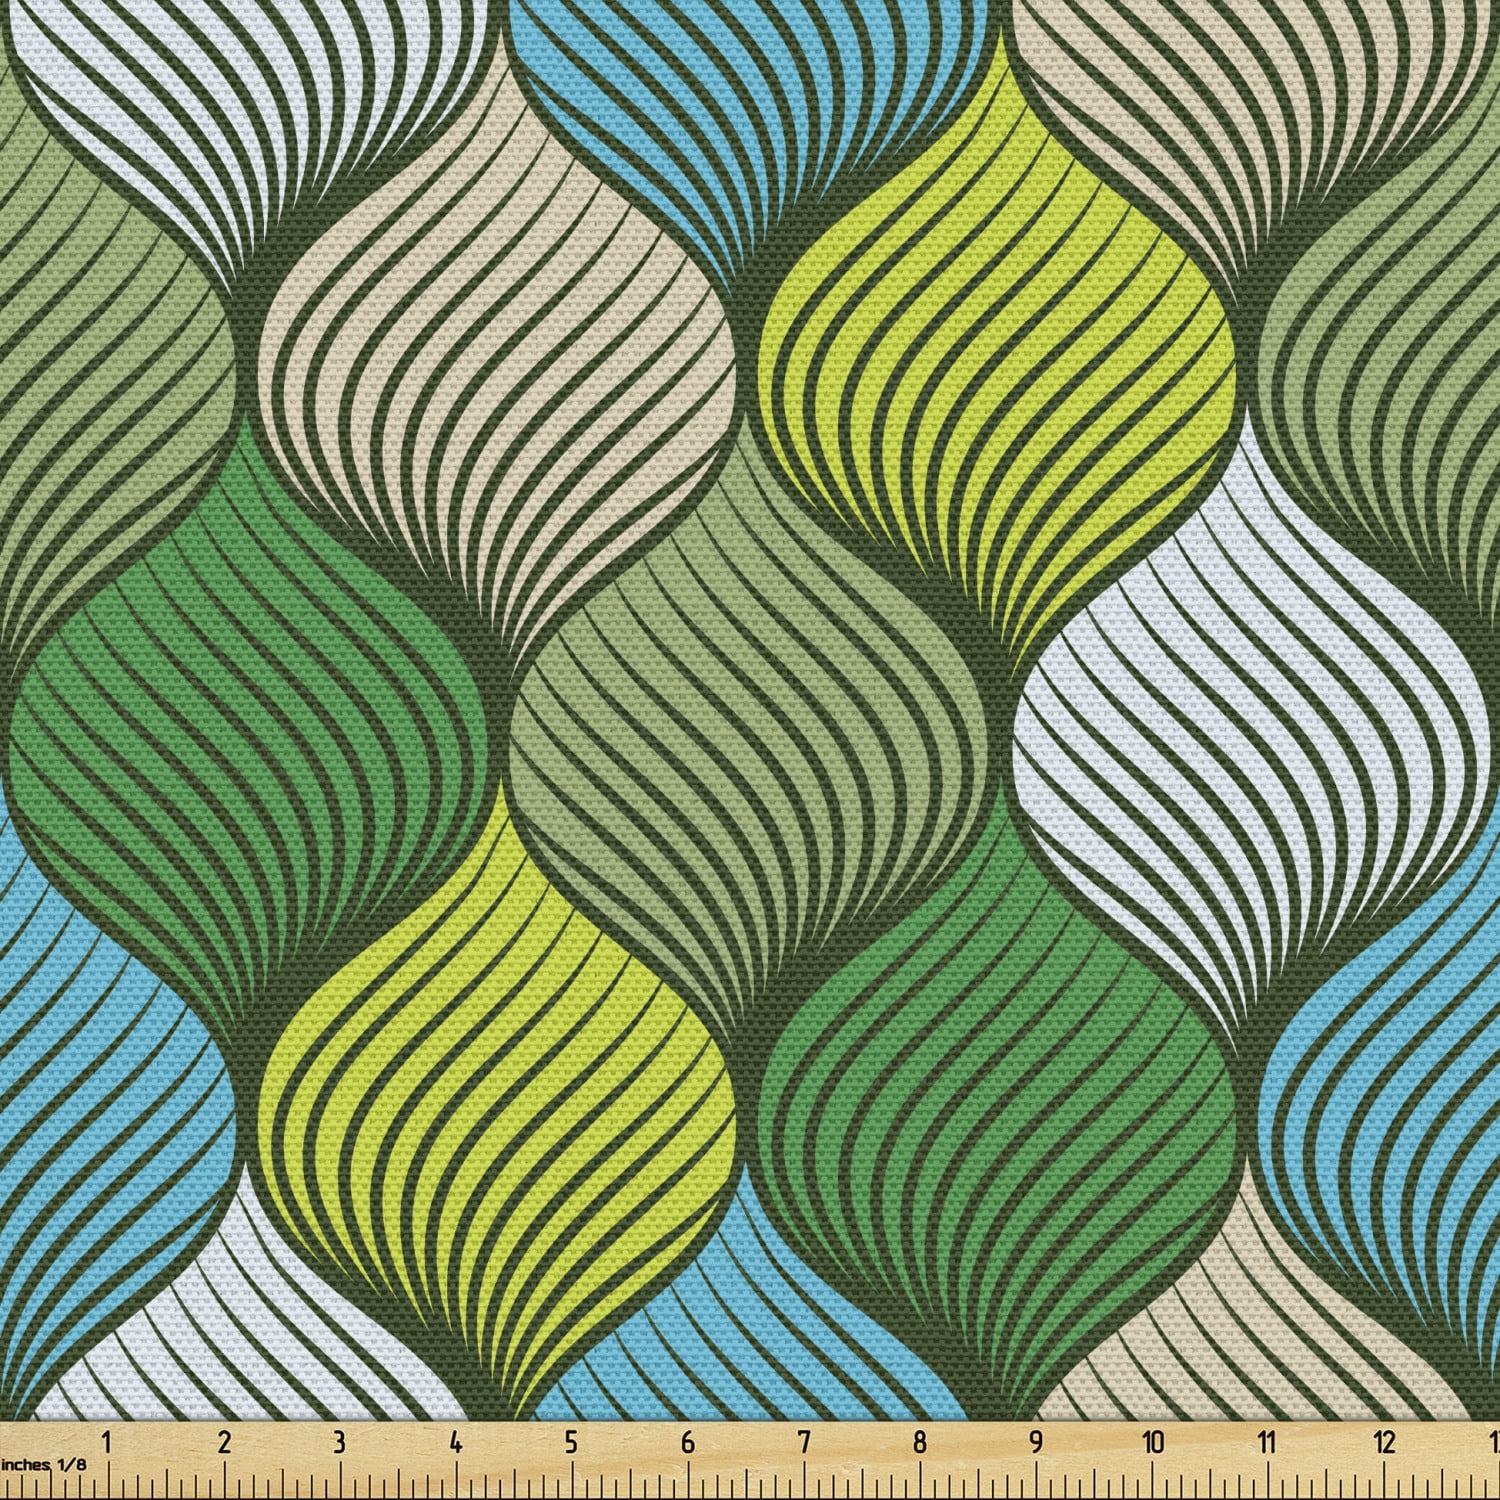Select the white wave shape at right middle
Viewport: 1500px width, 1500px height.
(1250, 700)
